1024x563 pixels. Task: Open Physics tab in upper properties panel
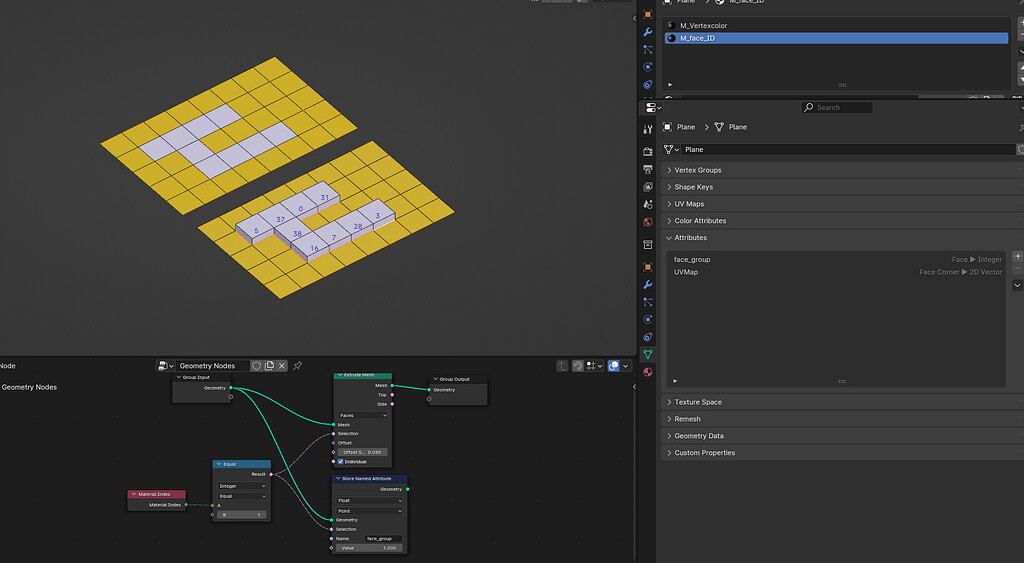point(648,67)
